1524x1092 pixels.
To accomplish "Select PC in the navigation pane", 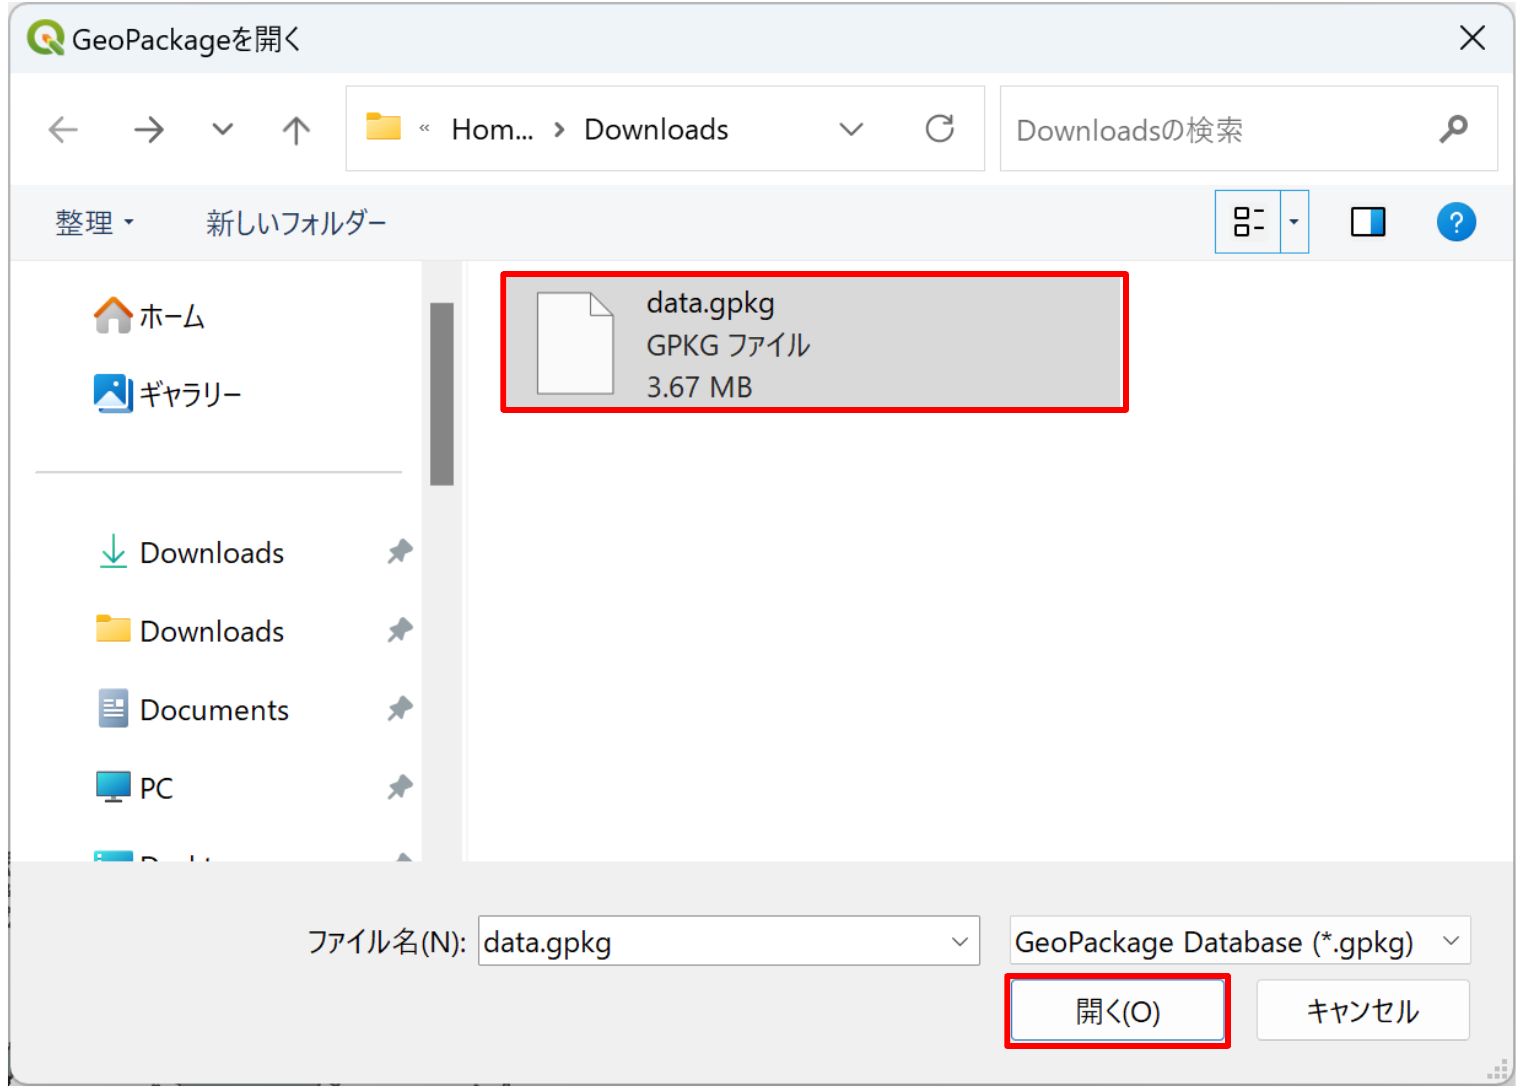I will point(135,788).
